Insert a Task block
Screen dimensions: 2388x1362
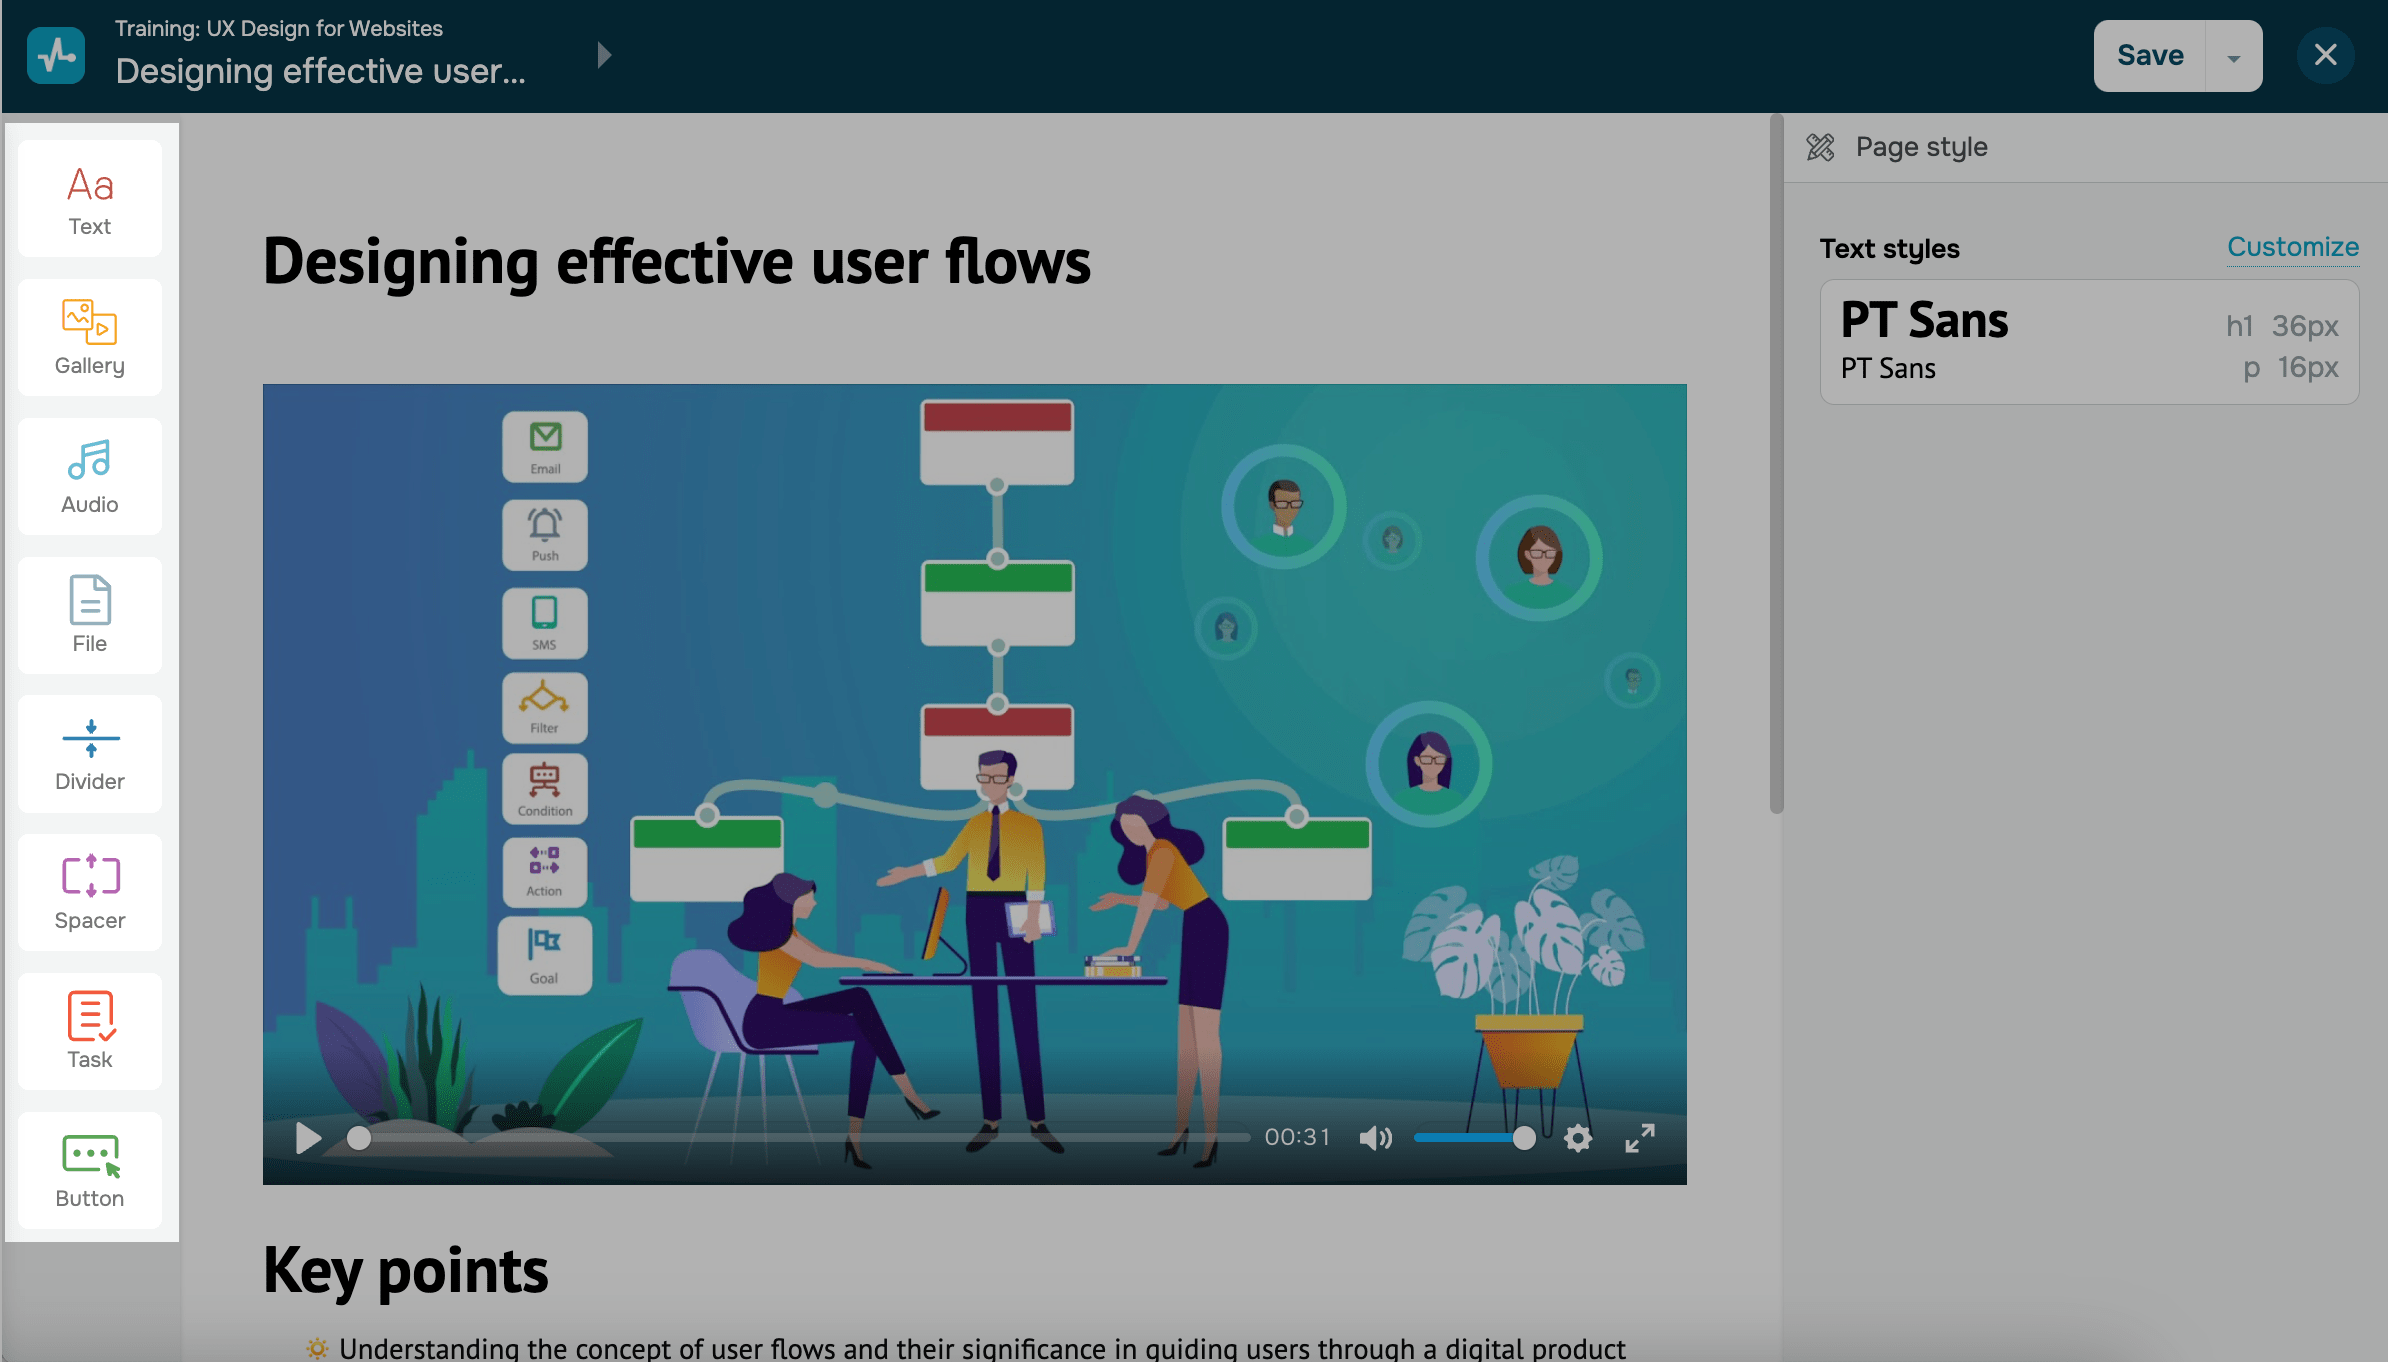point(90,1032)
